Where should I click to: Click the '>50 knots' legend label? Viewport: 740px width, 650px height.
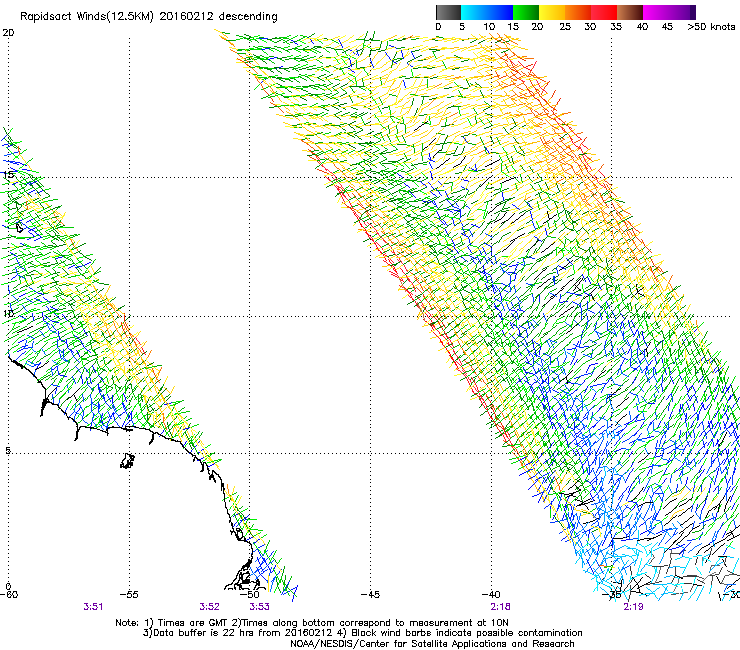point(711,27)
